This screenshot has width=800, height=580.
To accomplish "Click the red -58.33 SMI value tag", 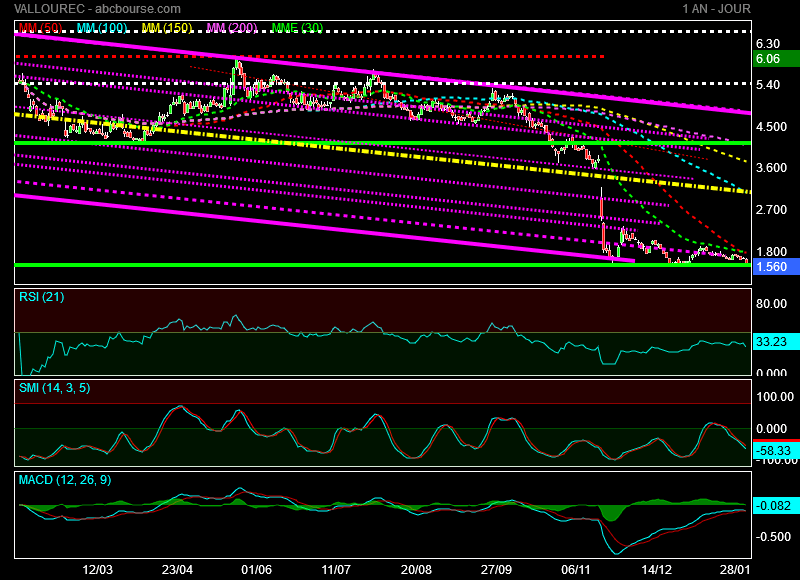I will pyautogui.click(x=772, y=452).
